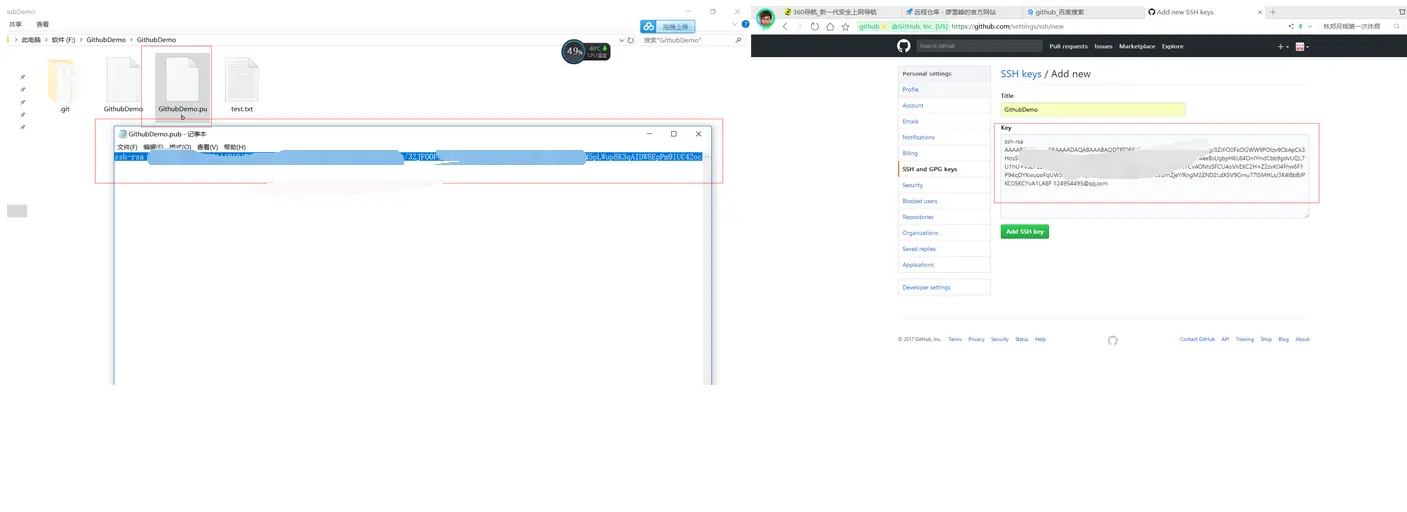Click 此电脑 in the breadcrumb path

click(31, 40)
